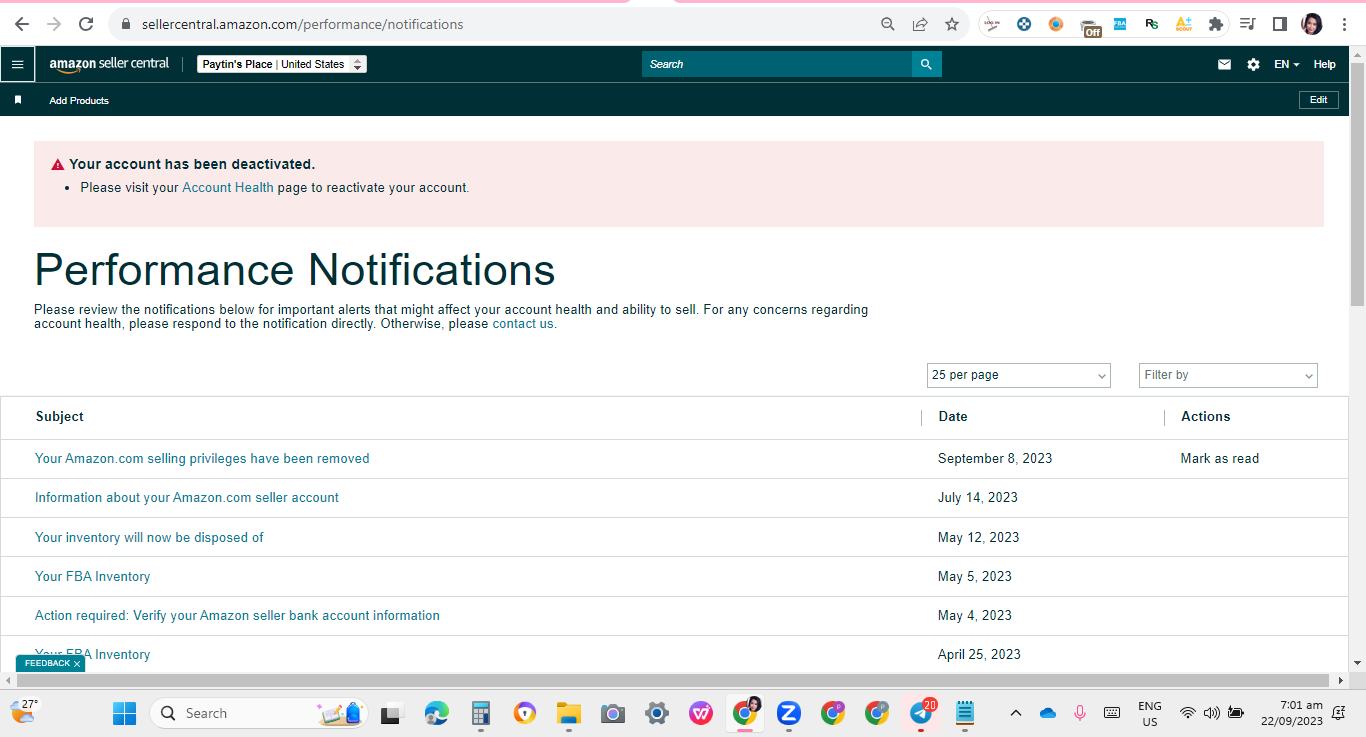
Task: Open the extension with the Off badge
Action: pyautogui.click(x=1090, y=26)
